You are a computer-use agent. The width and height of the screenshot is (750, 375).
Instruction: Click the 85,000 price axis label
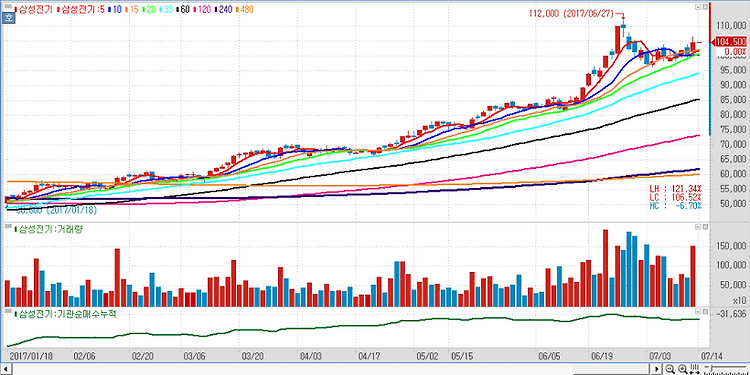[734, 100]
